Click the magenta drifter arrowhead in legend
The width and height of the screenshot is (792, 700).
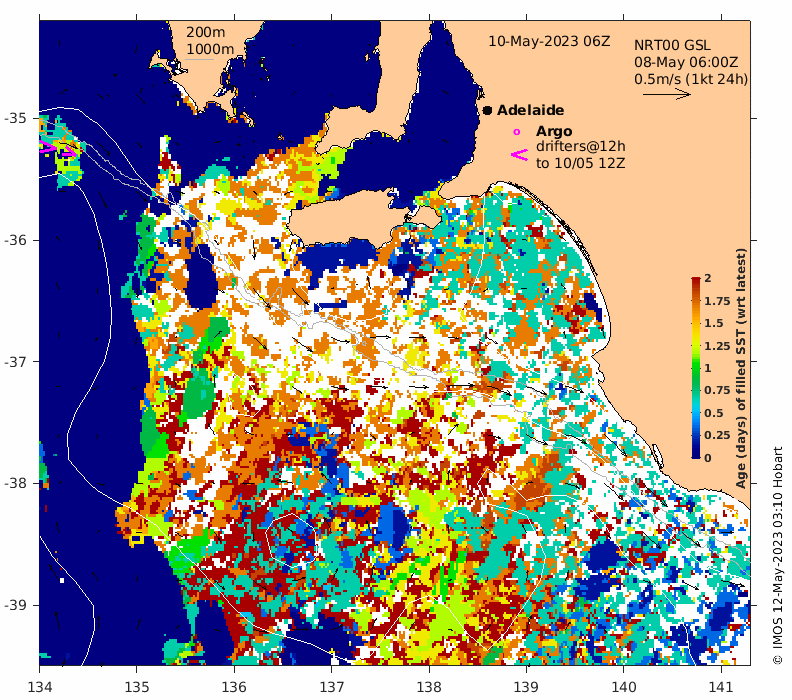[x=519, y=155]
